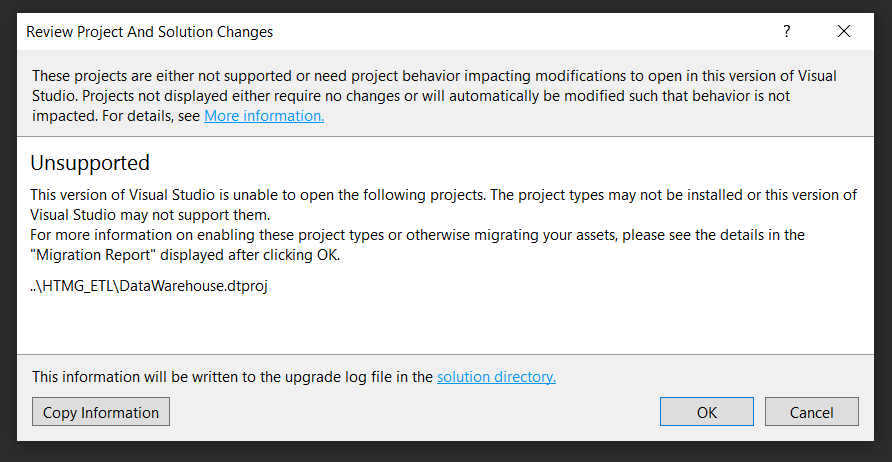
Task: Close the Review Project dialog
Action: click(x=844, y=31)
